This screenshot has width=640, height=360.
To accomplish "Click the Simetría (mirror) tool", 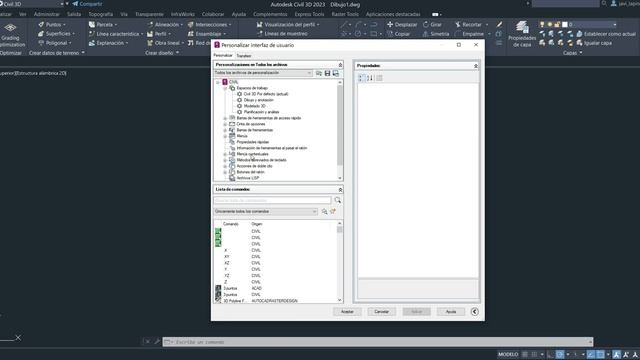I will click(436, 34).
